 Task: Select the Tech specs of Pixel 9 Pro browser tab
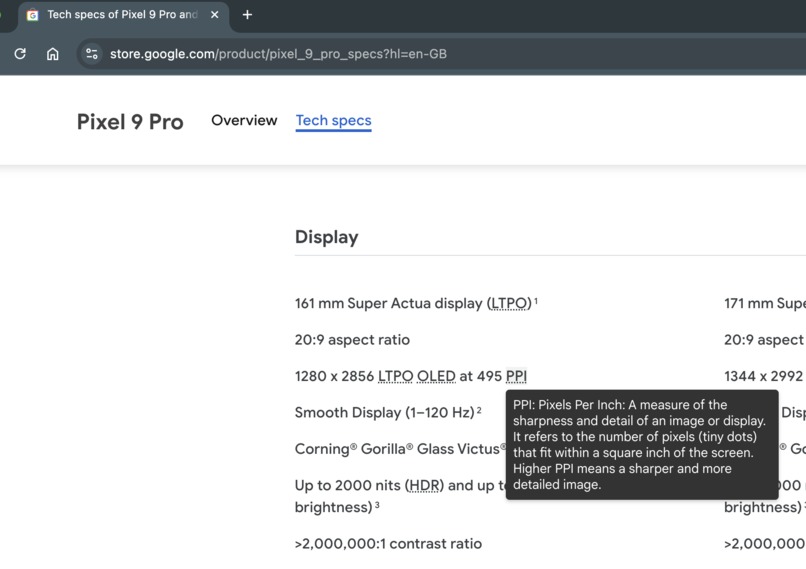tap(123, 15)
